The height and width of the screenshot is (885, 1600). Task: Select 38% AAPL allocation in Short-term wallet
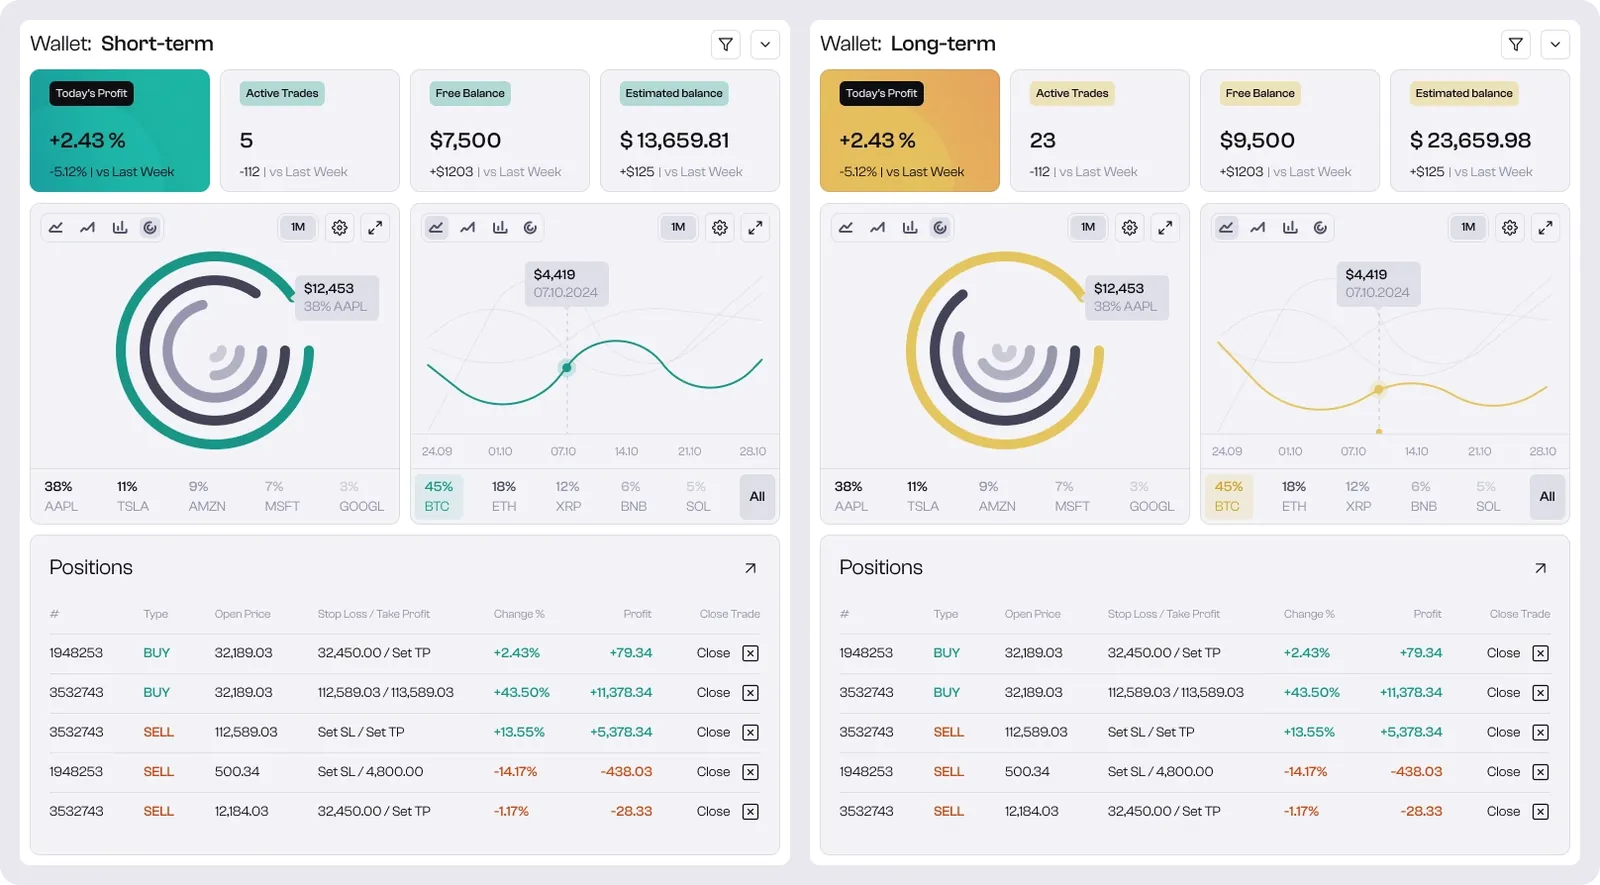[x=61, y=497]
